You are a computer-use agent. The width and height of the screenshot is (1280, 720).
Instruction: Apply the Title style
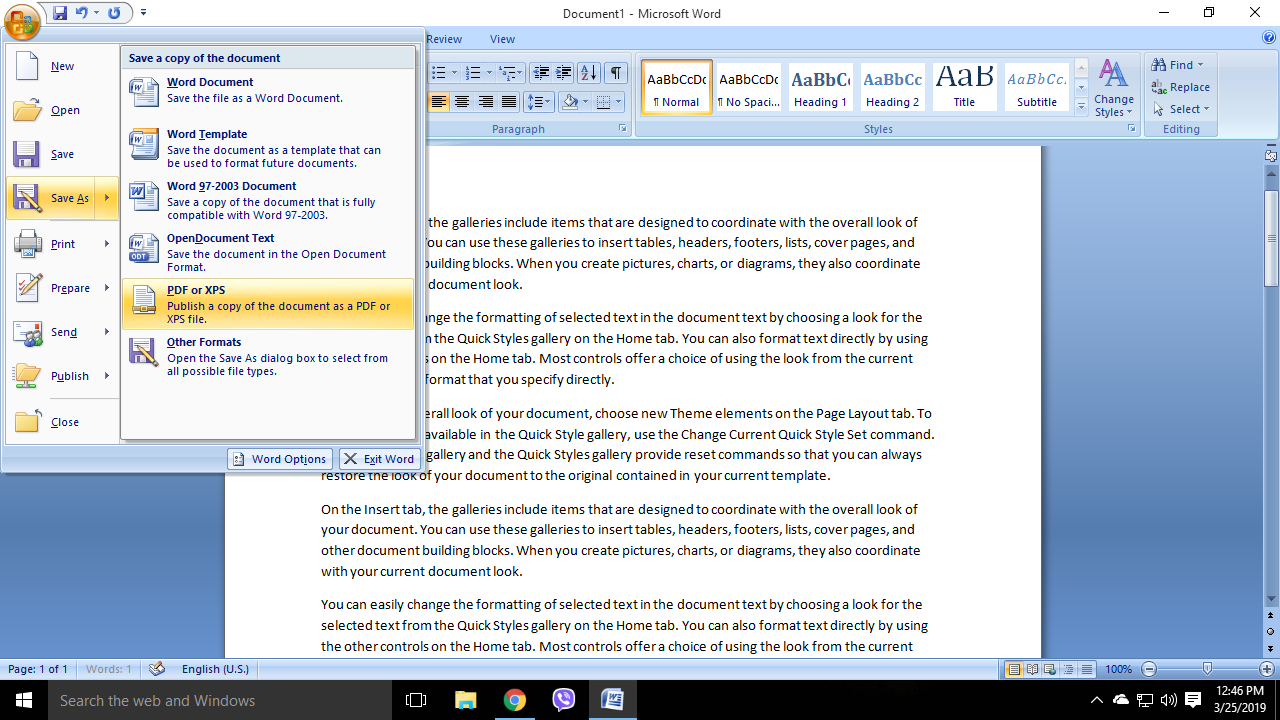pyautogui.click(x=965, y=88)
